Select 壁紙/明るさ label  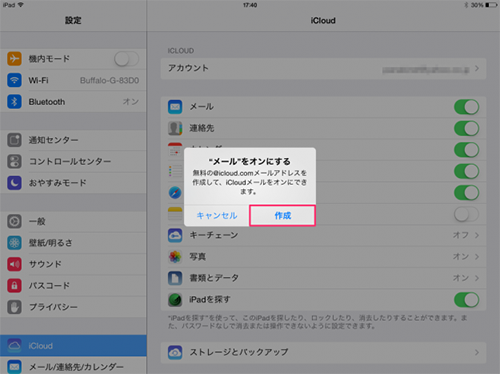tap(50, 243)
